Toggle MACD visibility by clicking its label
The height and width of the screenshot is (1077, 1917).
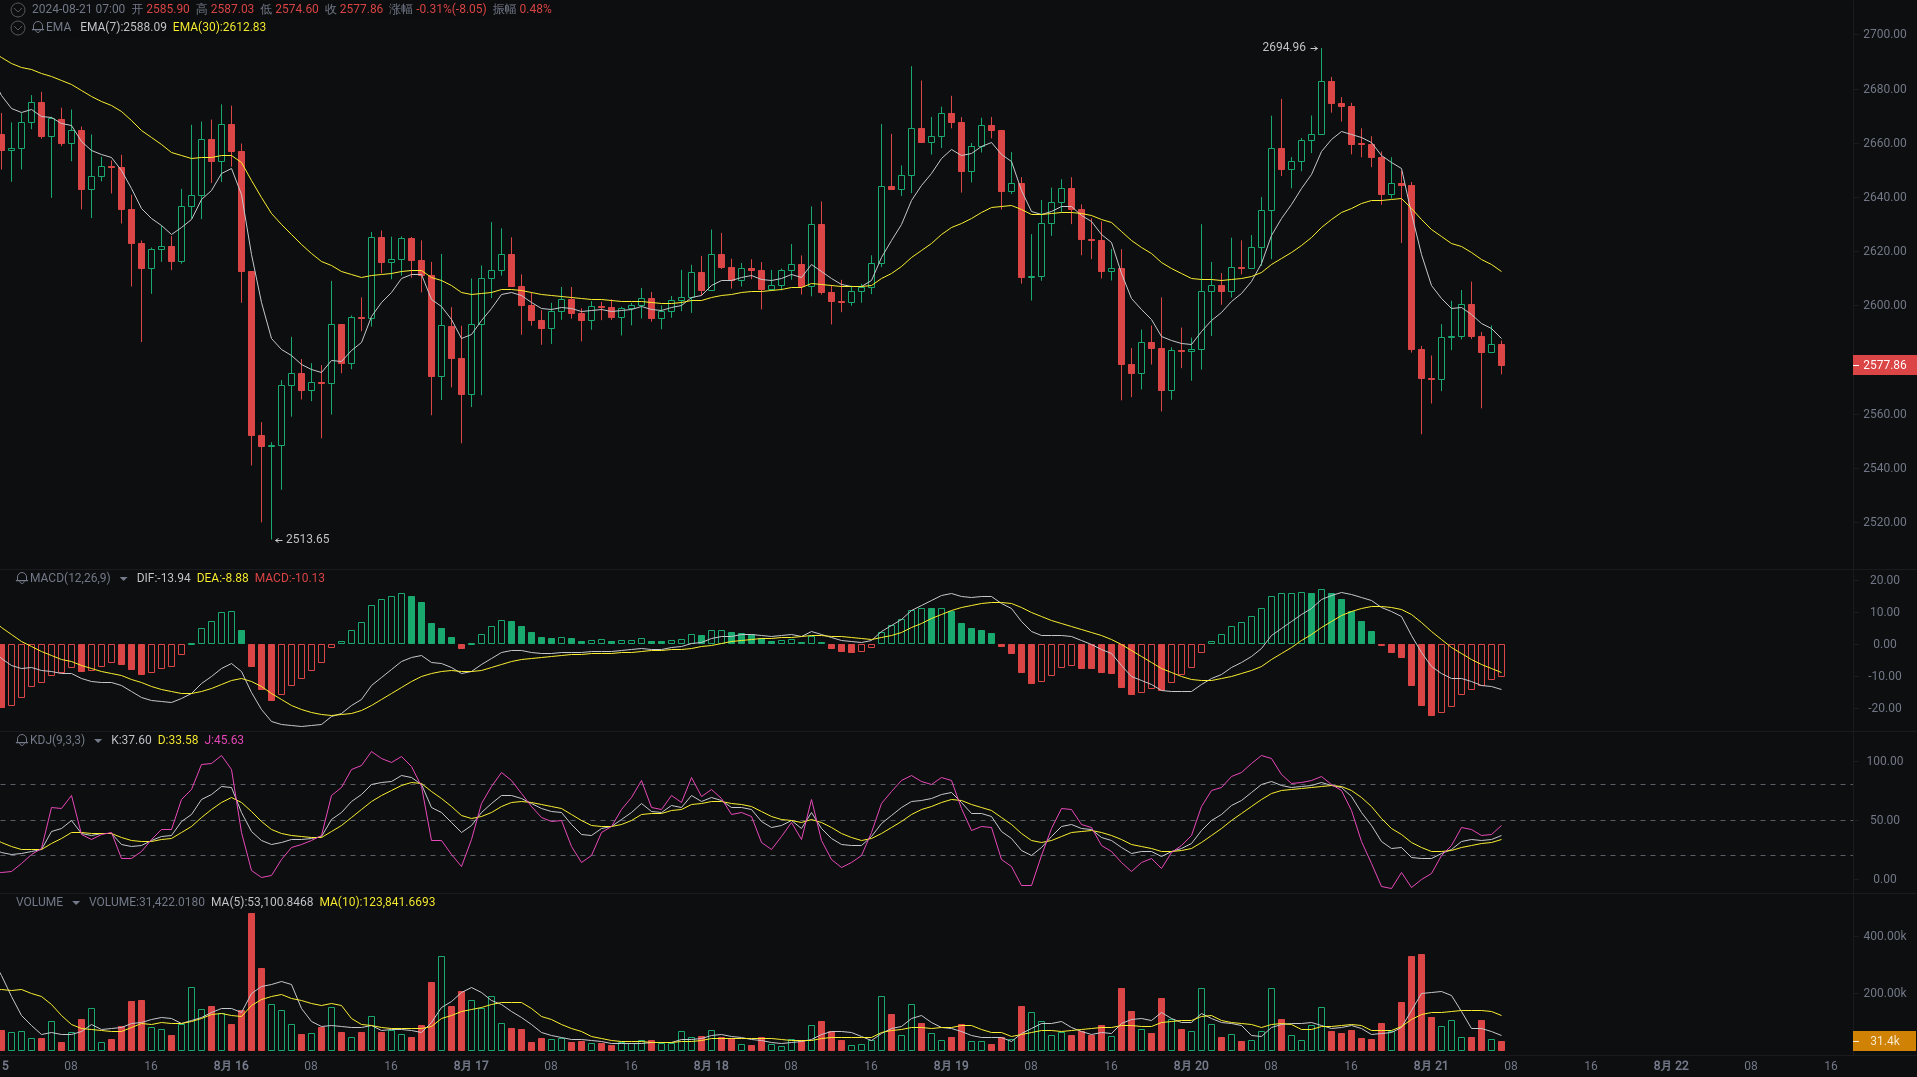pos(69,578)
